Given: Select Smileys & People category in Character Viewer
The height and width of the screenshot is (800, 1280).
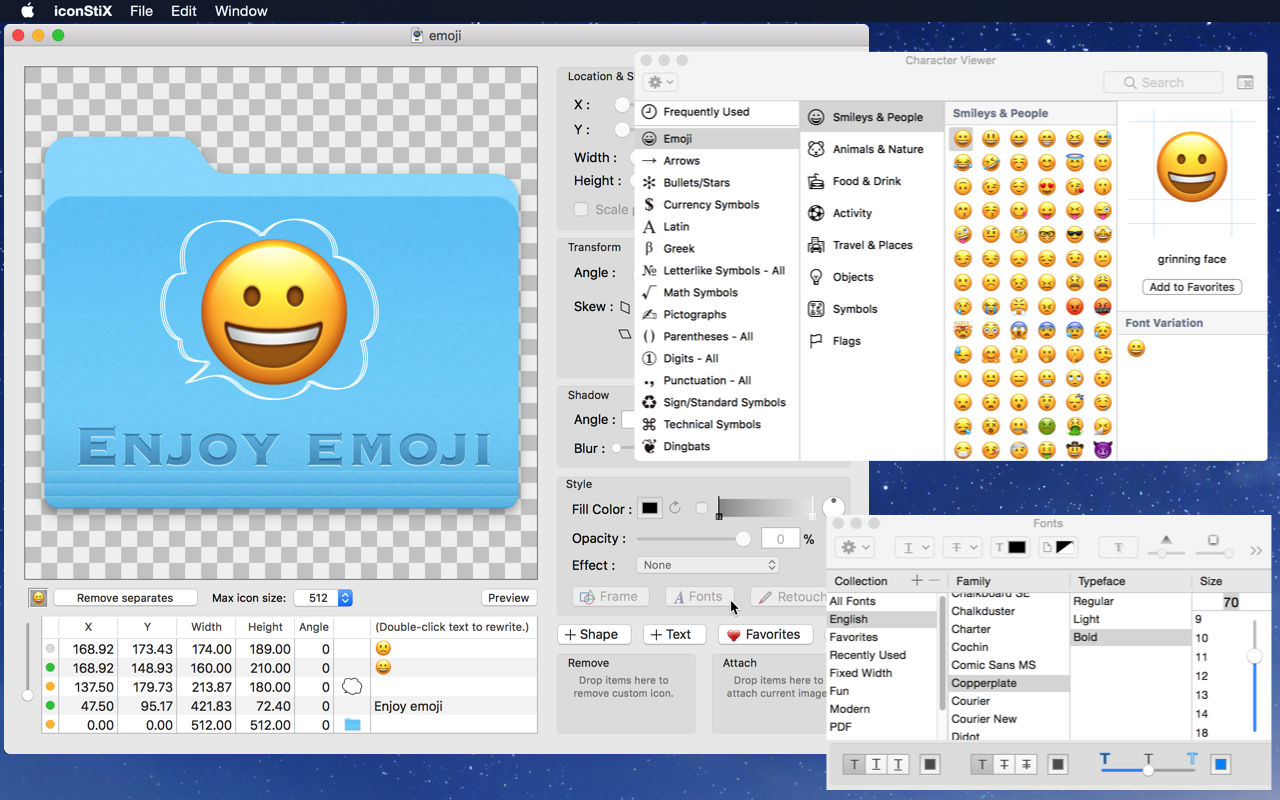Looking at the screenshot, I should click(872, 117).
